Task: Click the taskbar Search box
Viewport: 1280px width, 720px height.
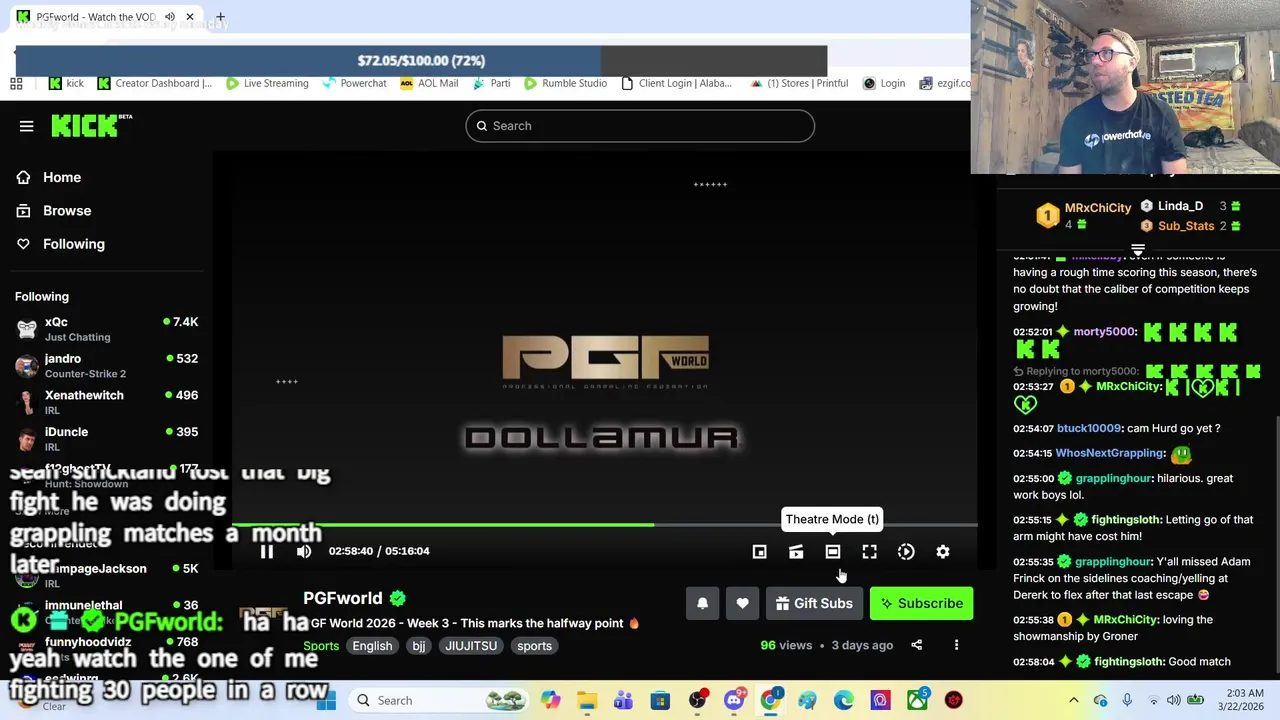Action: point(440,700)
